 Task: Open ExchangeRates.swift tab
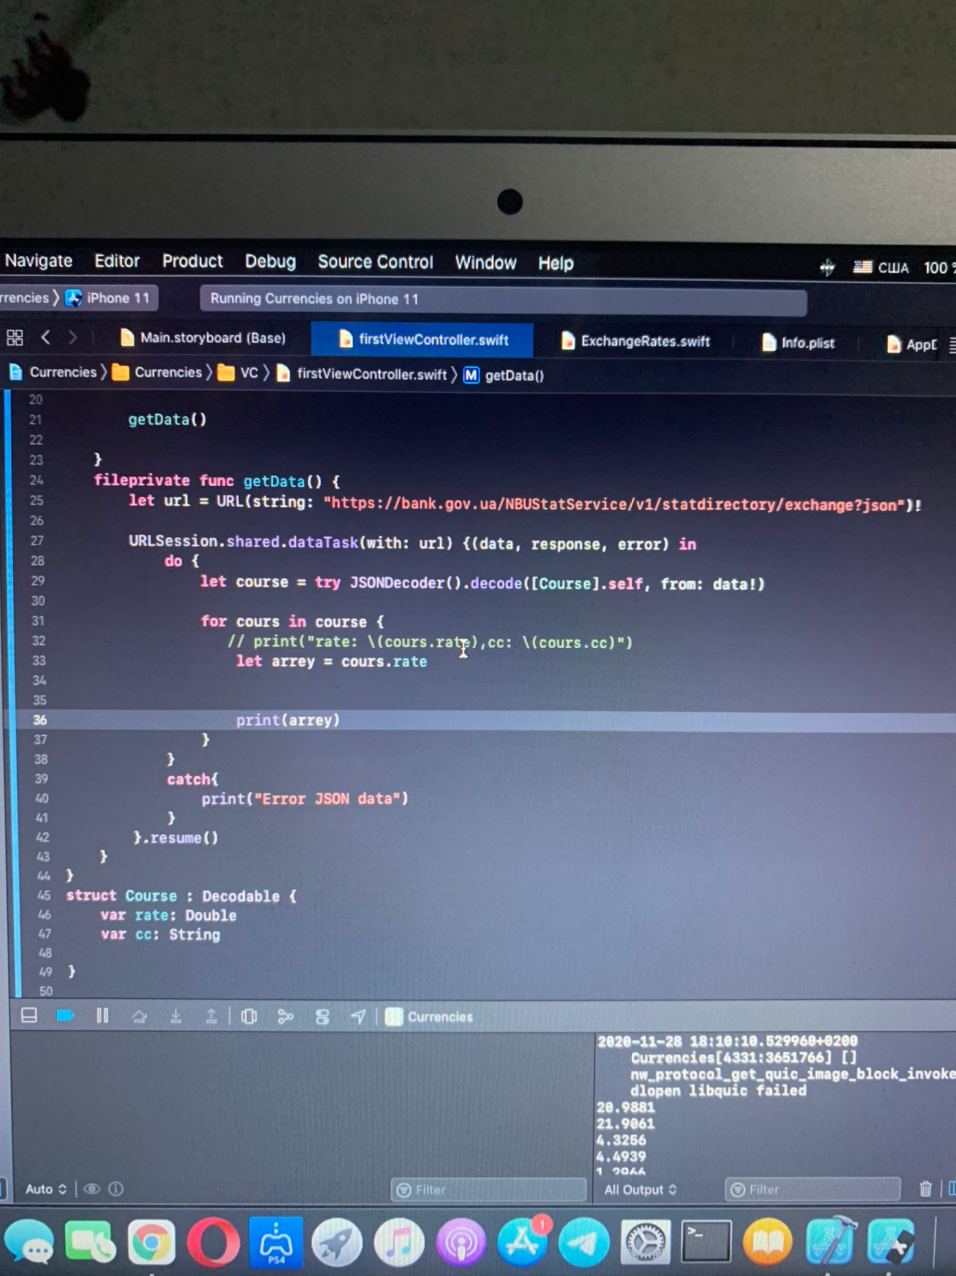636,341
